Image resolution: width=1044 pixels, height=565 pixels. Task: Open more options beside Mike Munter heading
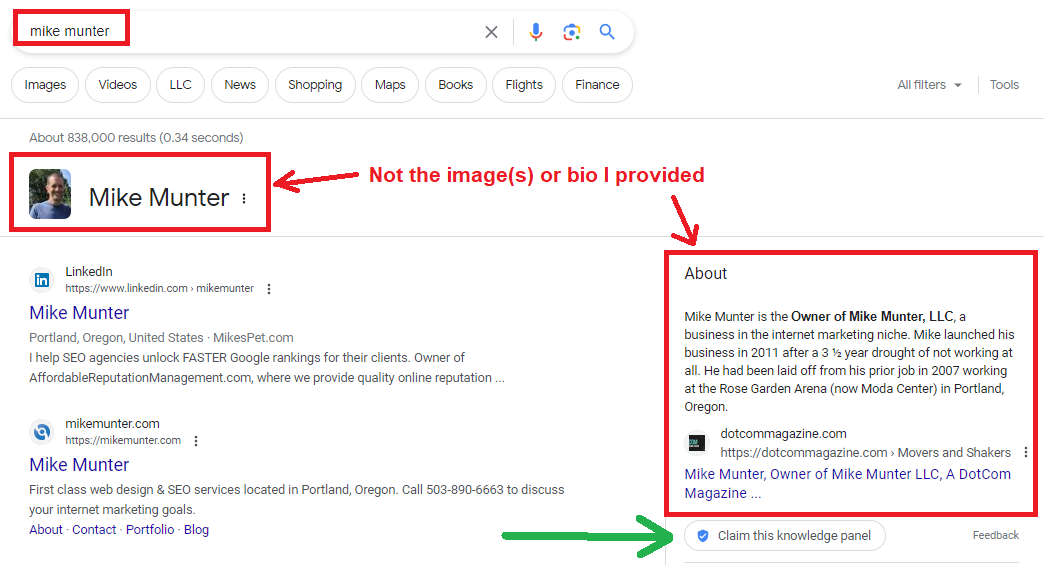(244, 198)
